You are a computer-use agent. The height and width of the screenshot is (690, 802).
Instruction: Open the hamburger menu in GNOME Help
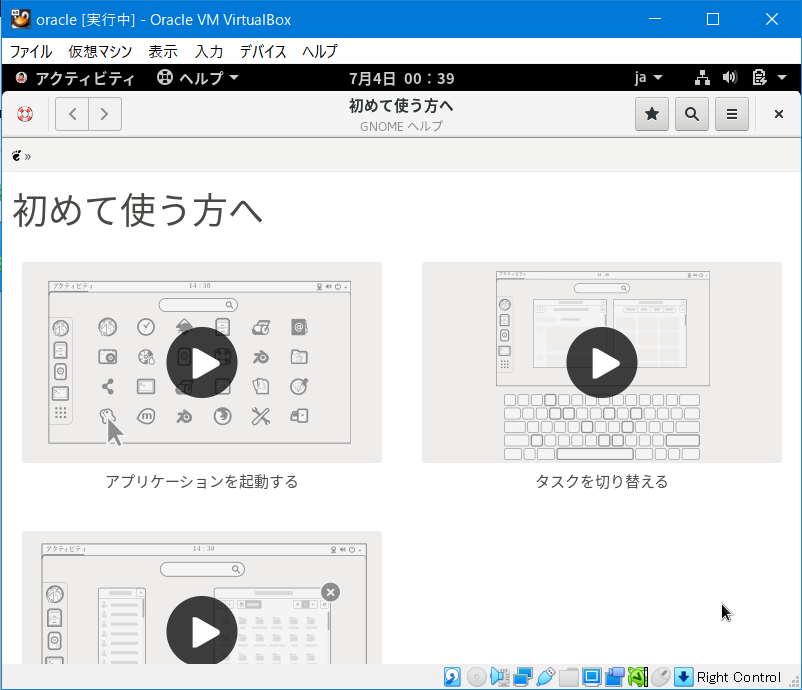coord(731,114)
